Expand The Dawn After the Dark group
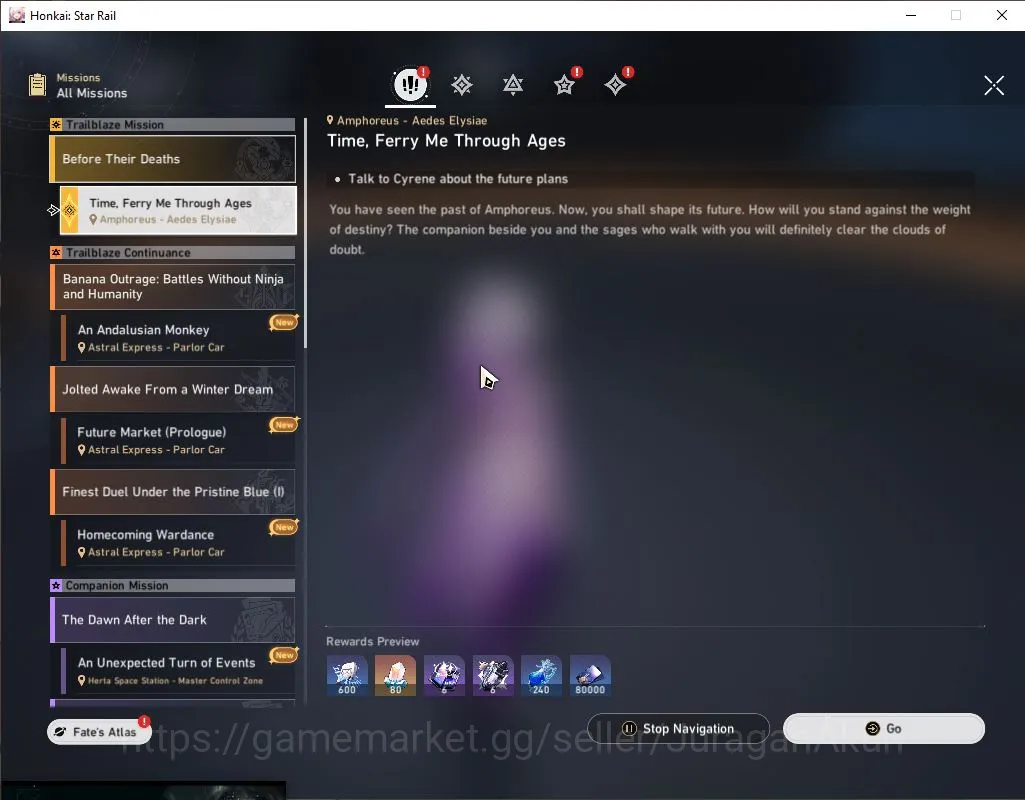Image resolution: width=1025 pixels, height=800 pixels. click(173, 620)
